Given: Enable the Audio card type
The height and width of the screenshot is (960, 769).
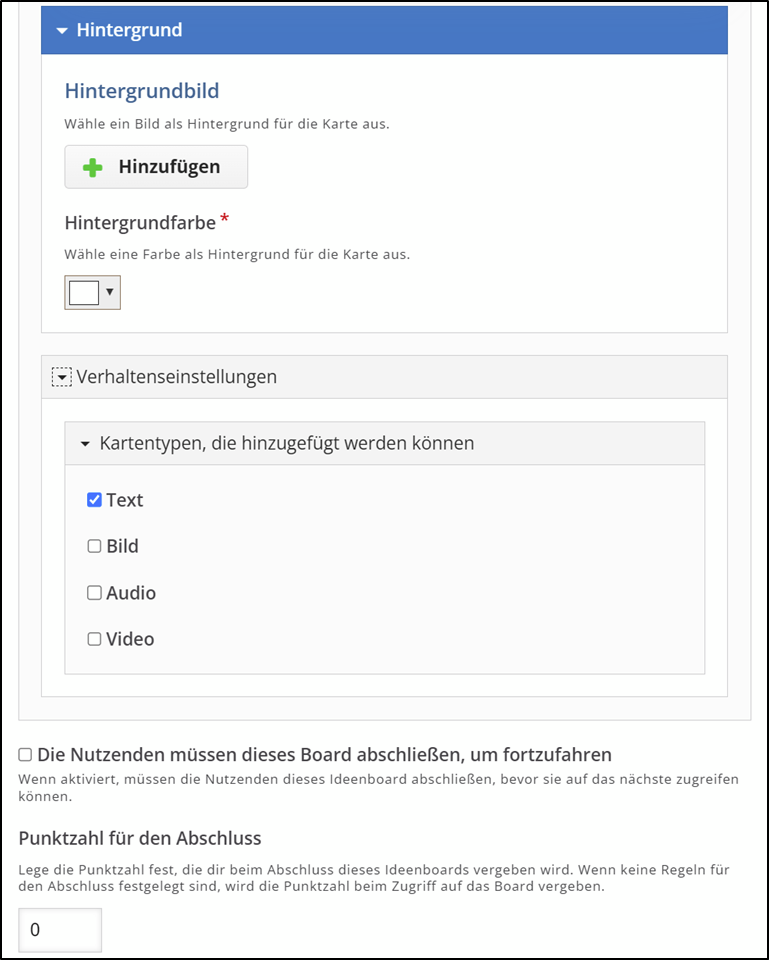Looking at the screenshot, I should (x=95, y=592).
